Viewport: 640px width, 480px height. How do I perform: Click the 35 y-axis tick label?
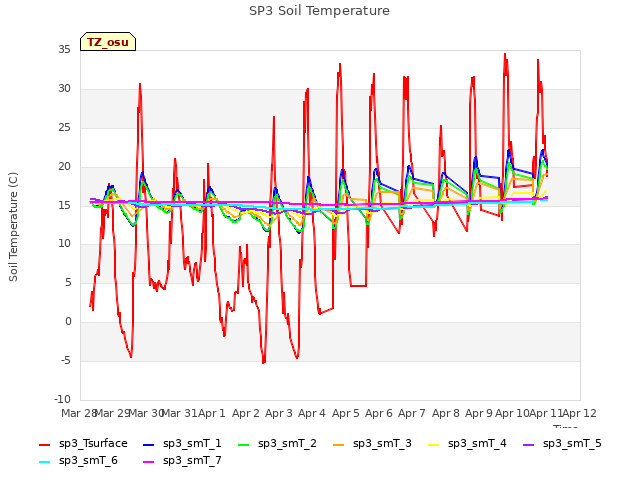(x=64, y=50)
